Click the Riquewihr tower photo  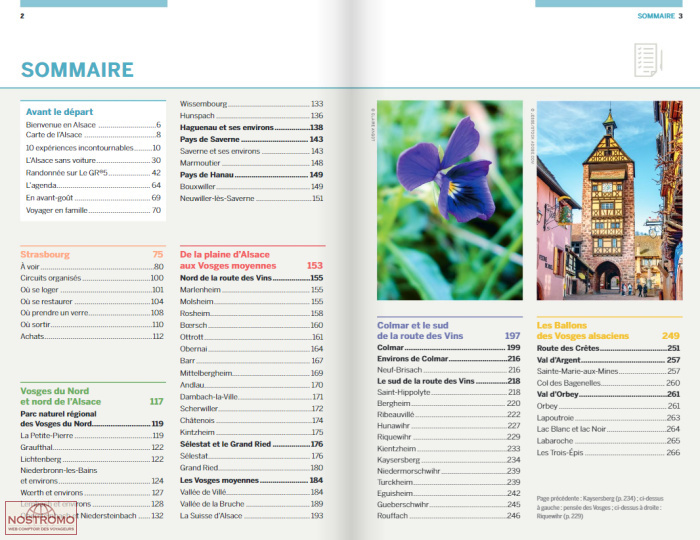[609, 200]
